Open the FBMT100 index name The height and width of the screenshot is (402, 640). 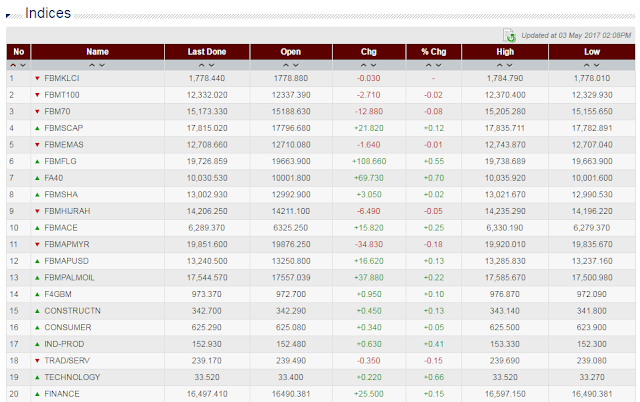click(x=62, y=95)
